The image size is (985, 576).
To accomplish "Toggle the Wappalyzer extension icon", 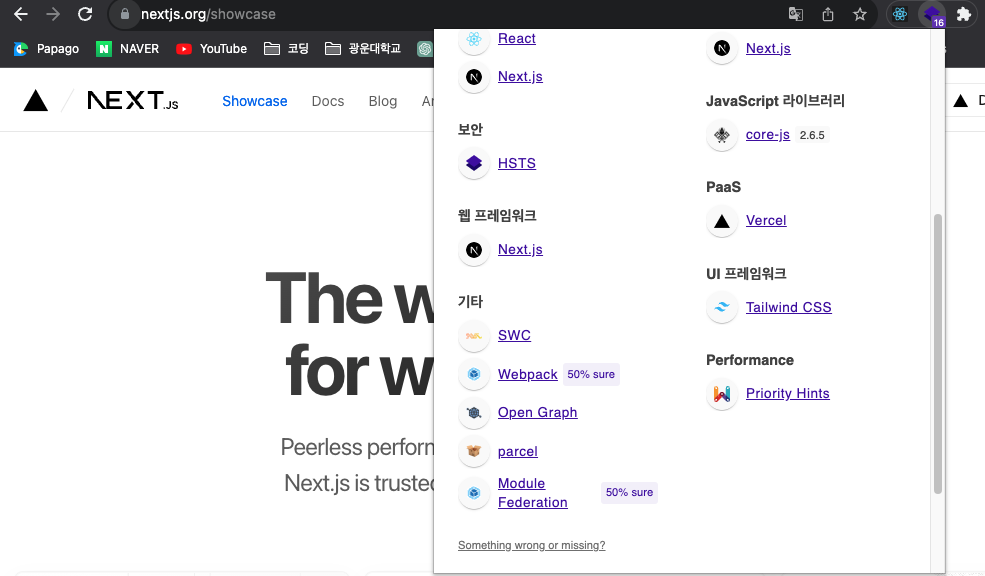I will [x=932, y=14].
